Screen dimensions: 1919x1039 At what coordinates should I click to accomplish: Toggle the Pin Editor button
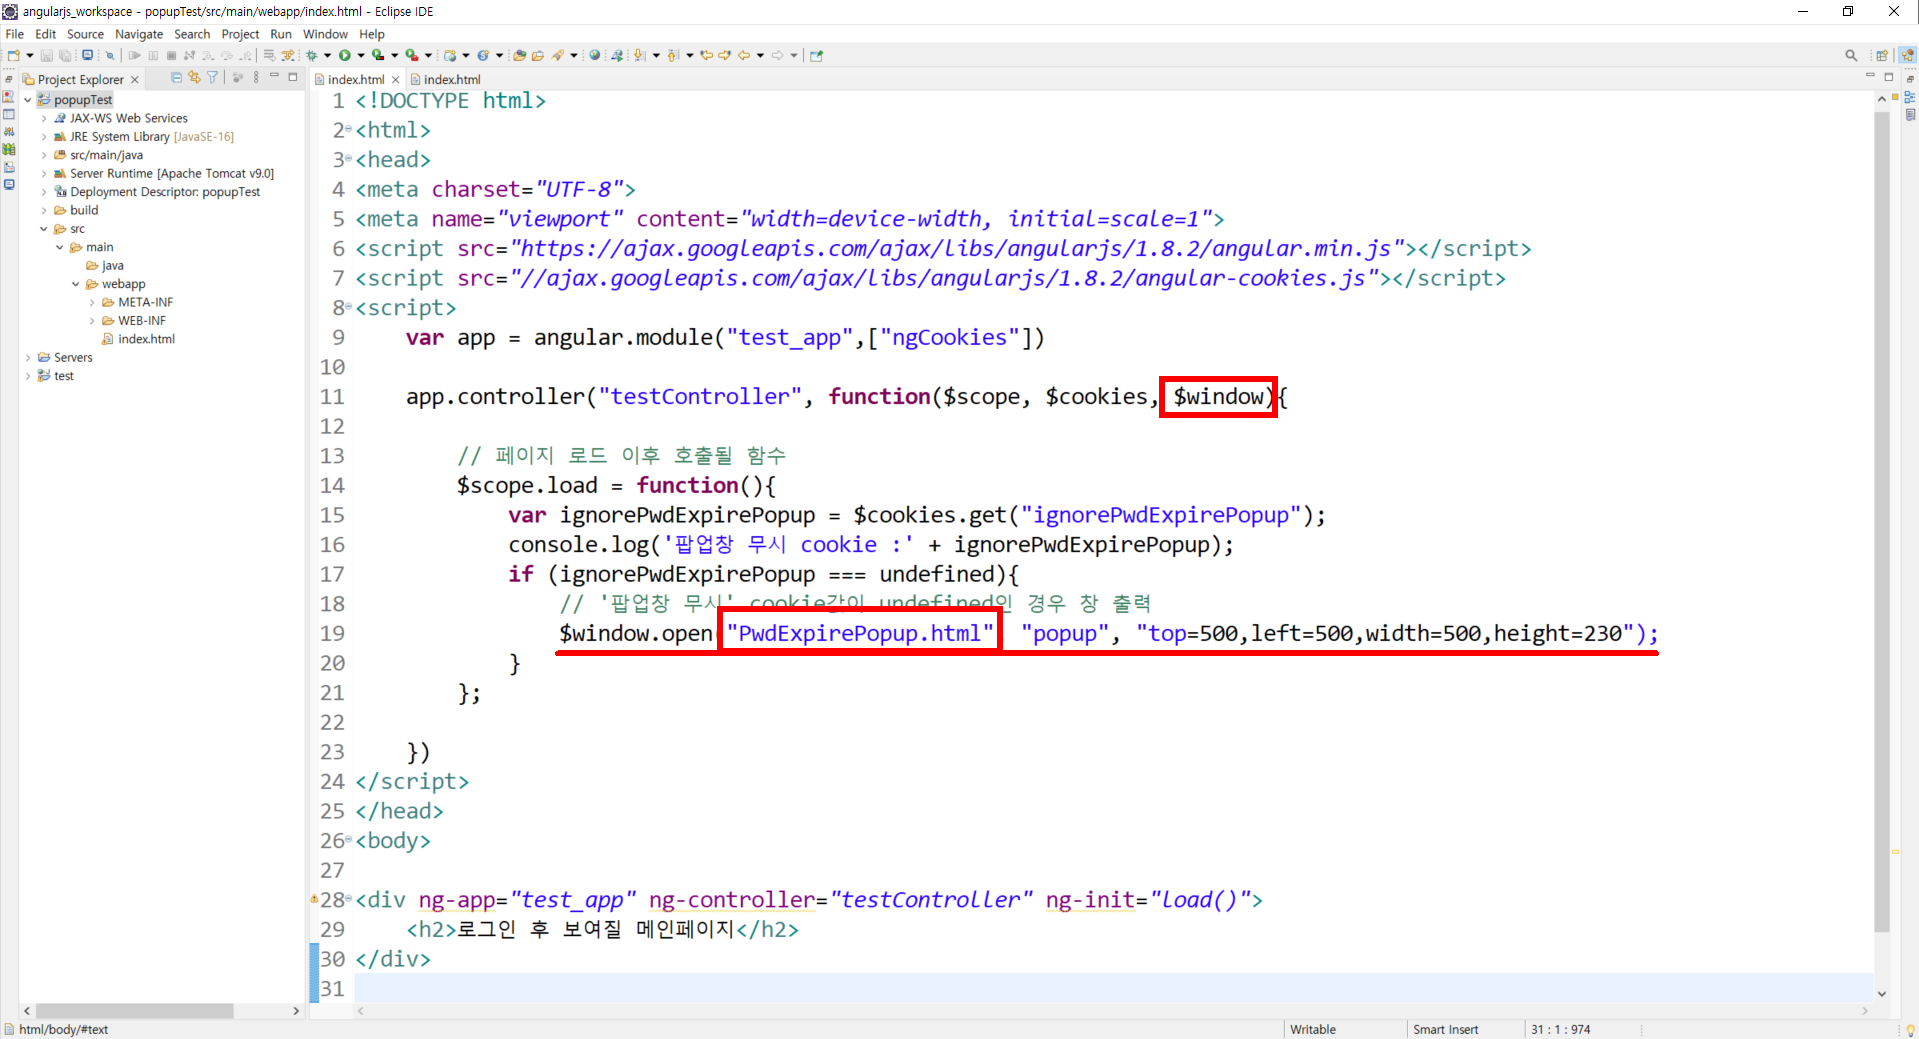(816, 55)
